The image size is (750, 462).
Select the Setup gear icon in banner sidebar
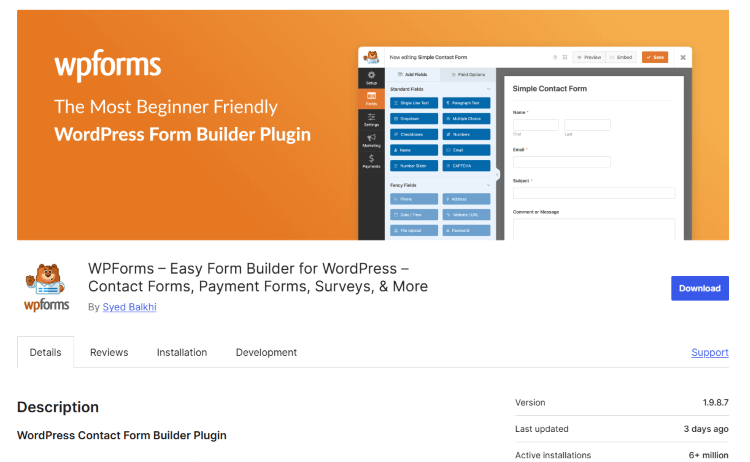[x=371, y=77]
